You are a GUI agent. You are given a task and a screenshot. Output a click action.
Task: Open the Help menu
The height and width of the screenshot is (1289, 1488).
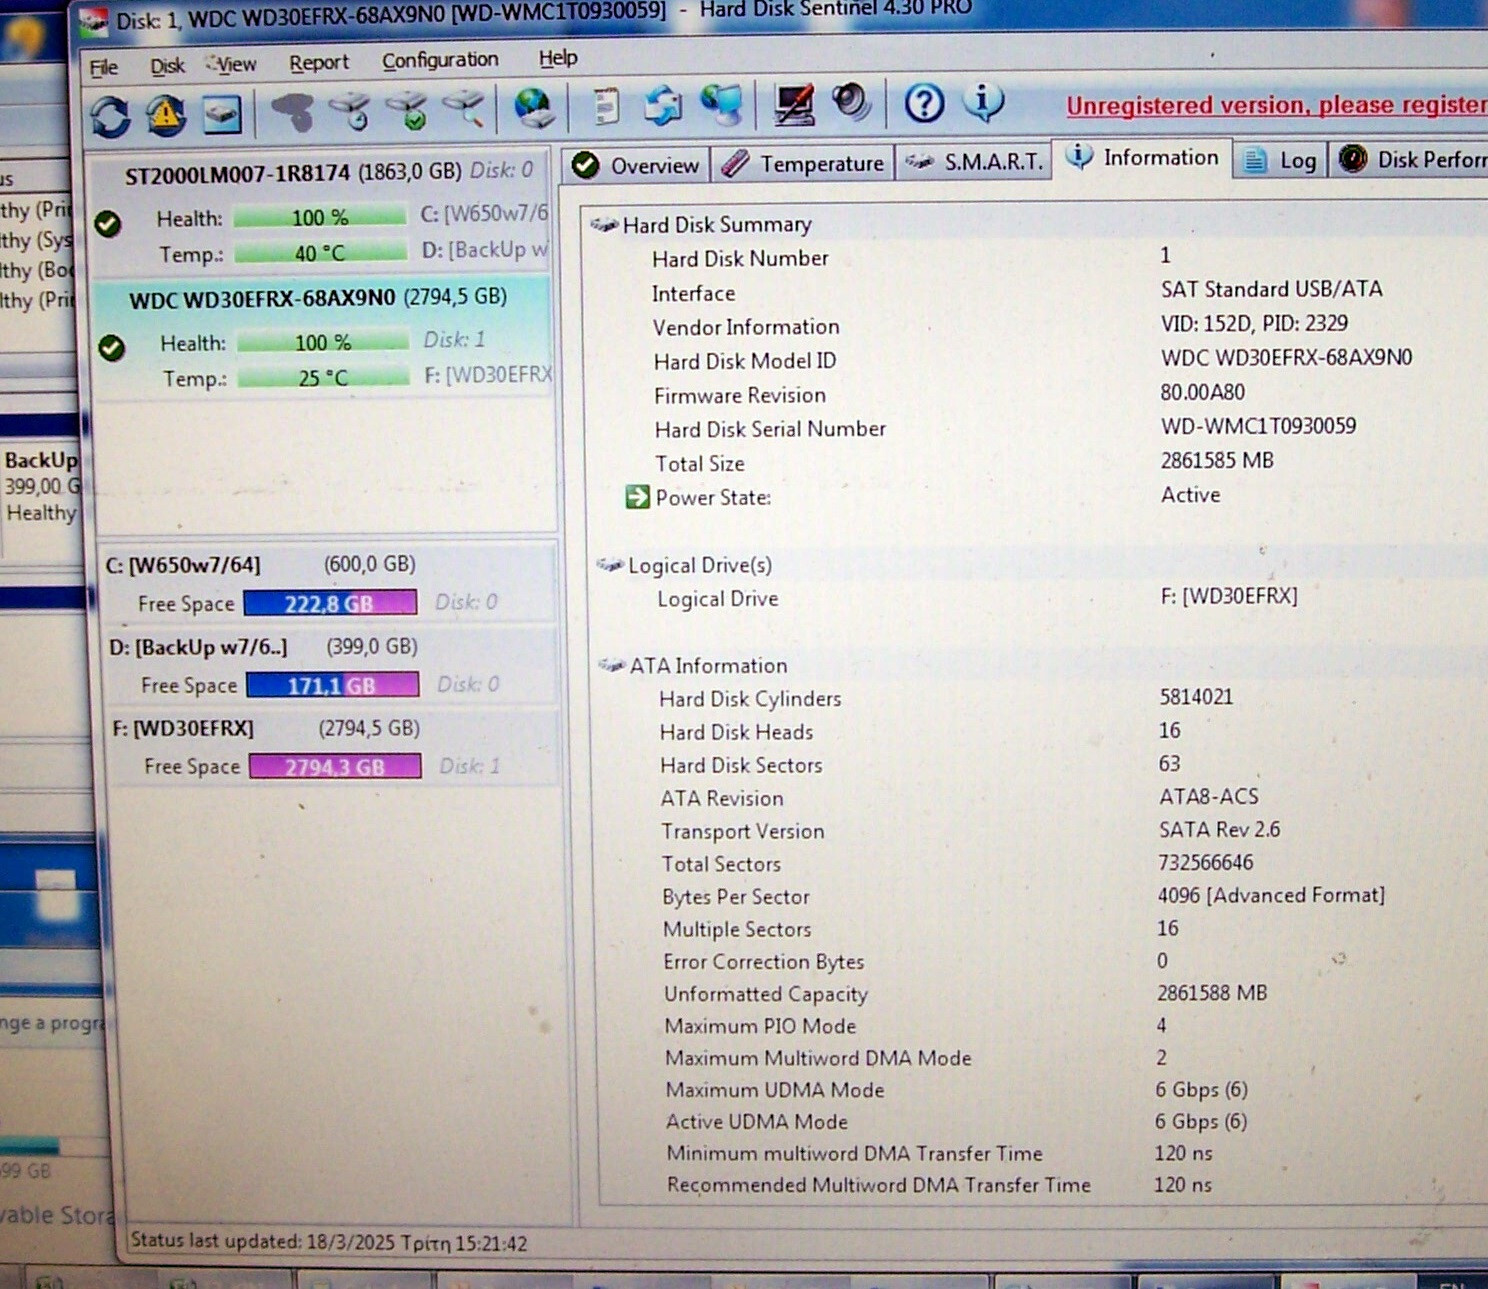pos(558,58)
